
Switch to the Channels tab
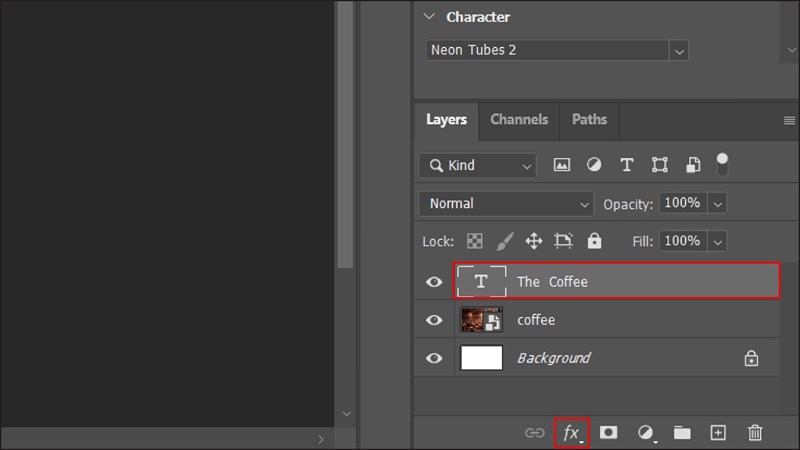[x=519, y=120]
